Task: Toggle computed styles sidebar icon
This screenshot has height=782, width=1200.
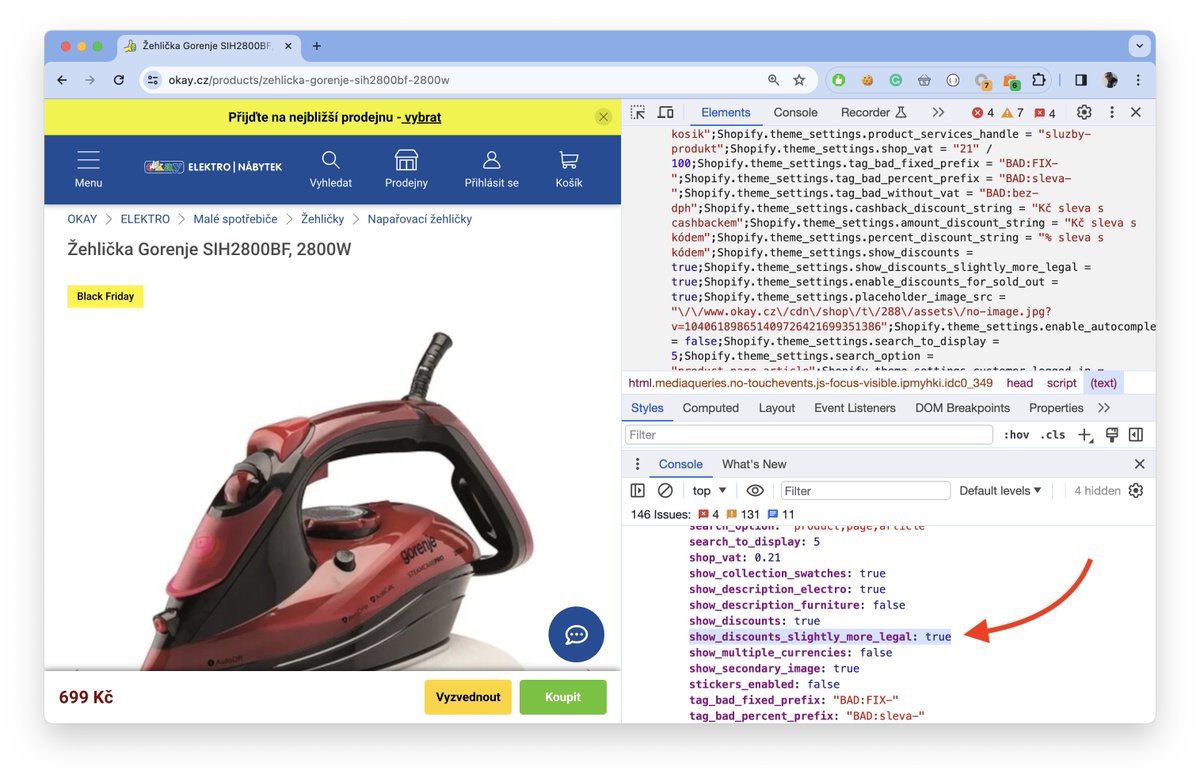Action: [x=1136, y=435]
